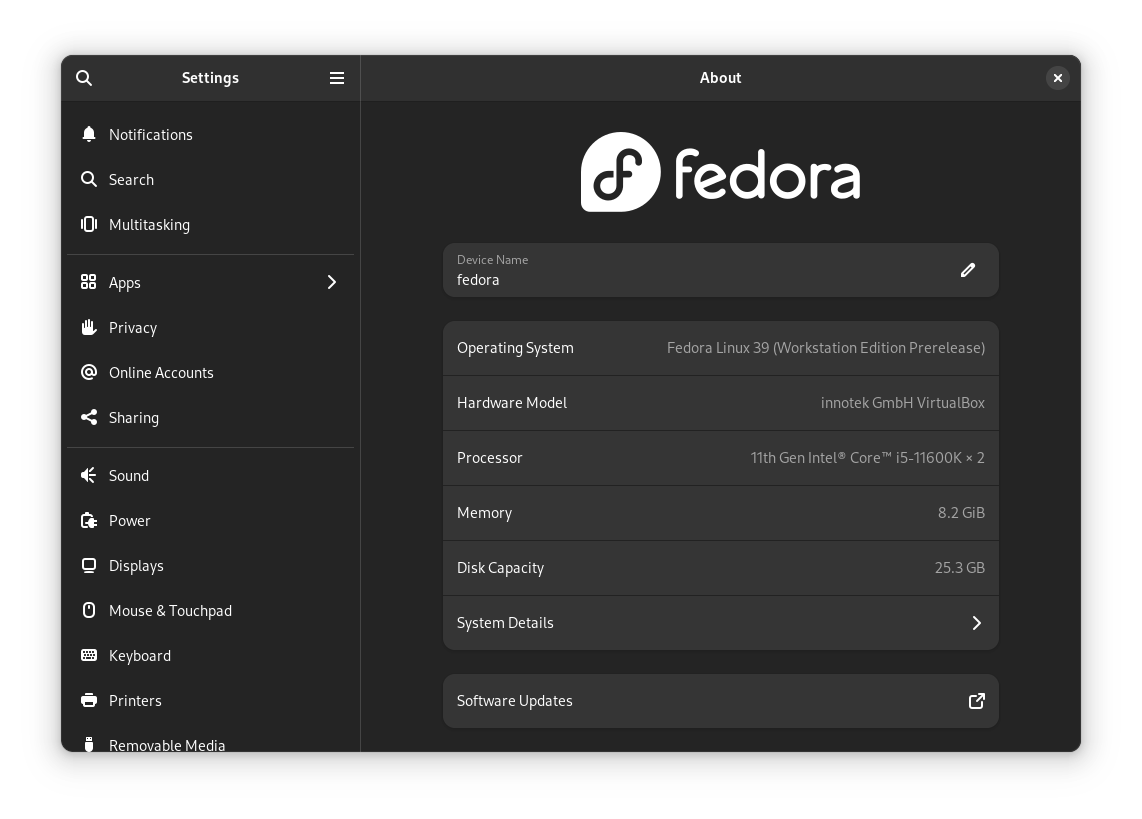Open Software Updates via external link icon
This screenshot has width=1142, height=819.
pos(976,701)
